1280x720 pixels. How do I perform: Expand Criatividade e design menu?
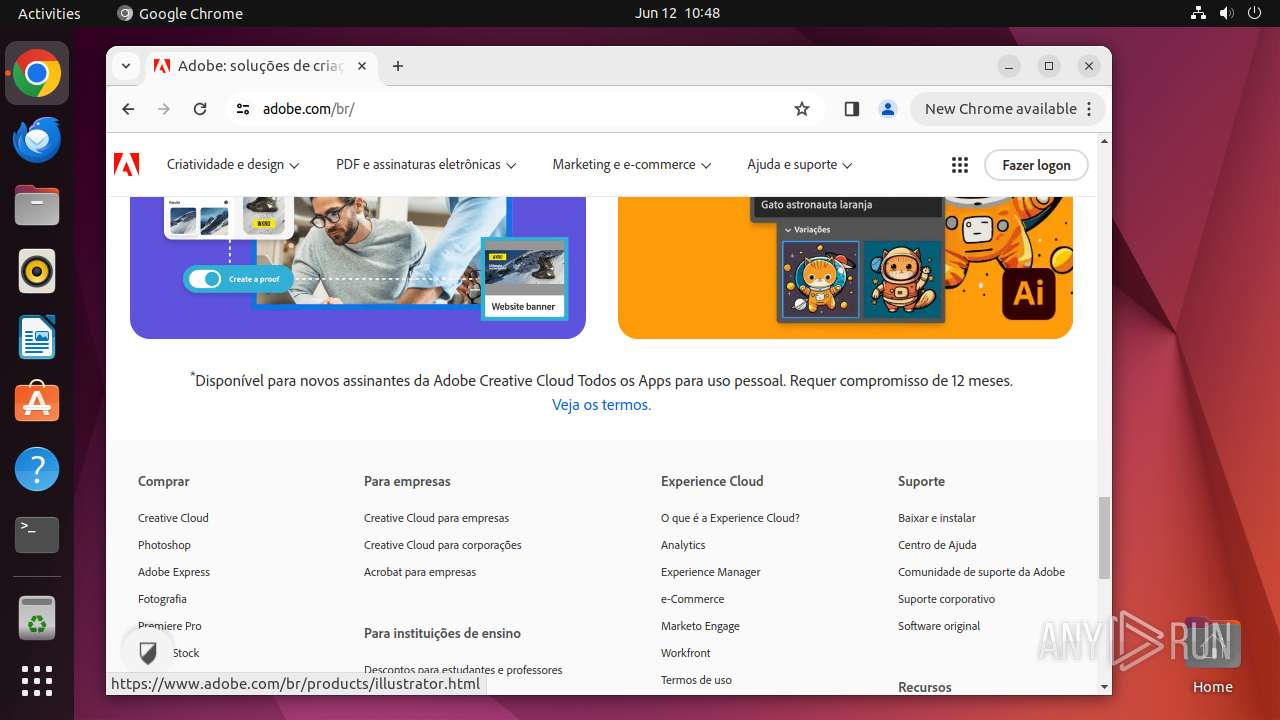(x=233, y=165)
